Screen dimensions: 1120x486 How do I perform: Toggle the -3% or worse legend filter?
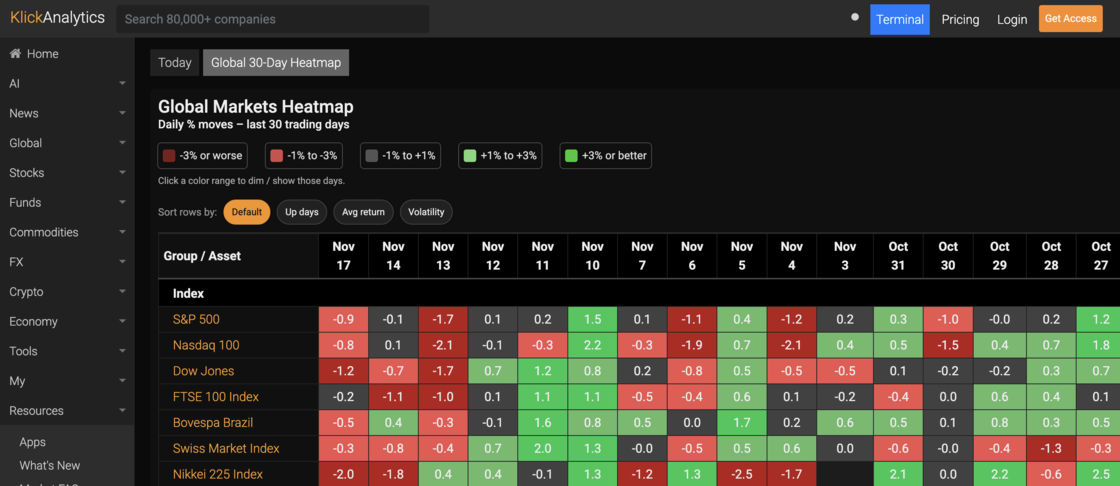coord(202,155)
